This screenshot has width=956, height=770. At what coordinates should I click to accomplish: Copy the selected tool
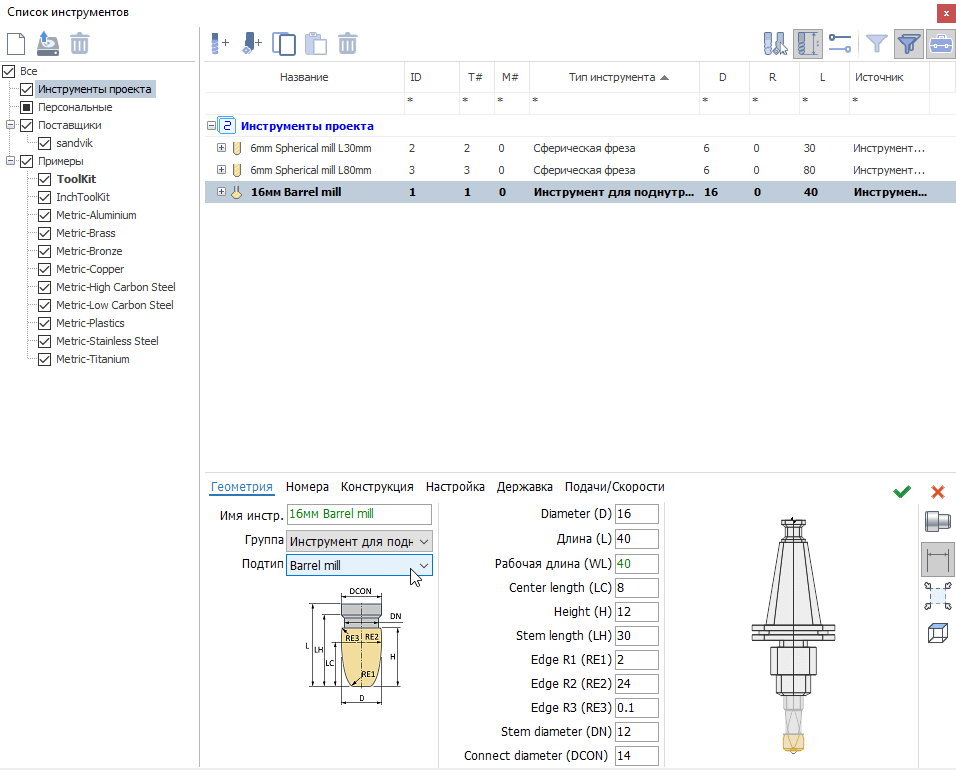pos(284,44)
